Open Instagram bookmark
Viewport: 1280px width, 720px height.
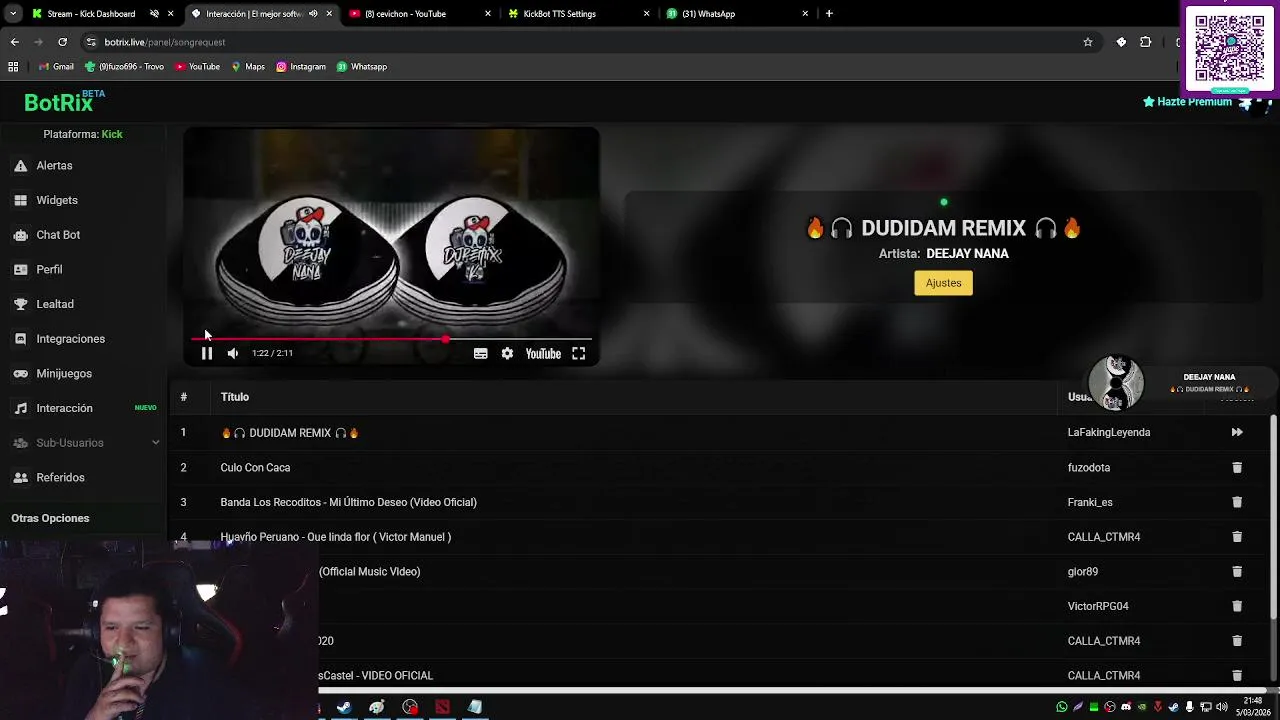click(301, 67)
